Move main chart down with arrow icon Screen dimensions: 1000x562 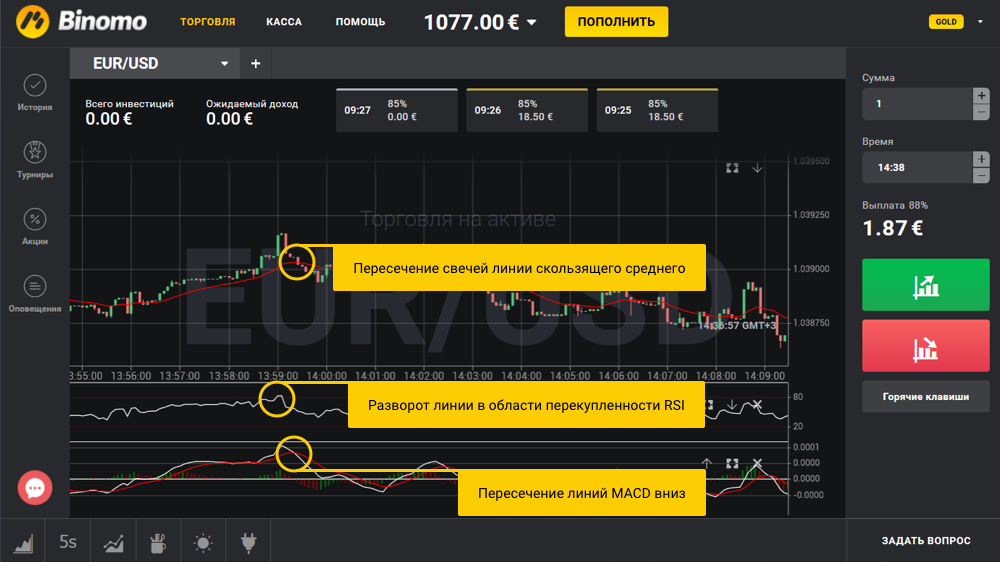pyautogui.click(x=757, y=168)
